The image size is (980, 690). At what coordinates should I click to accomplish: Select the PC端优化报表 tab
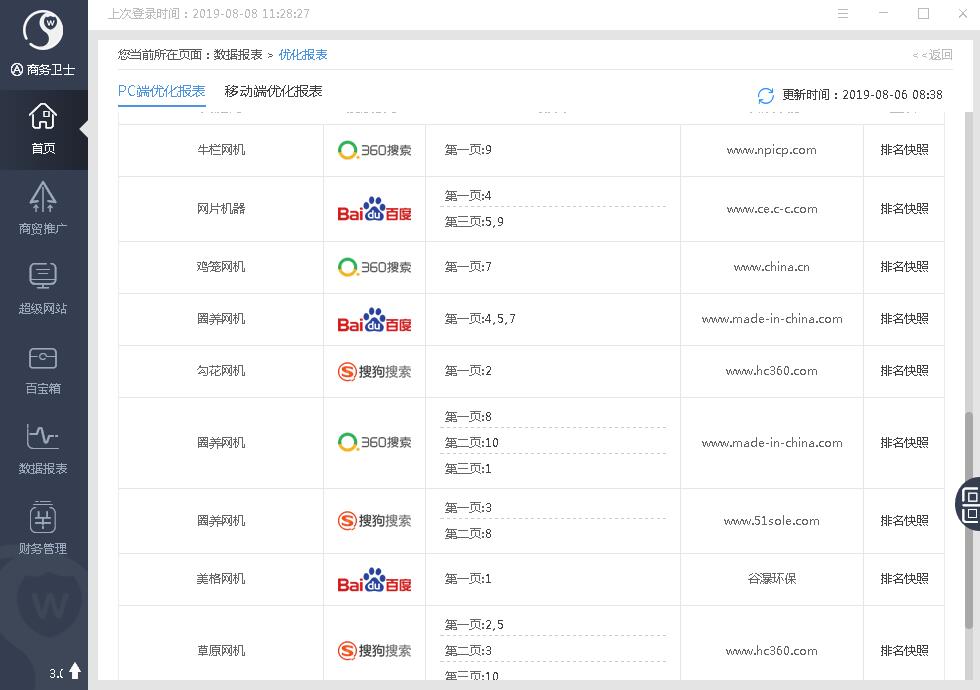(161, 91)
